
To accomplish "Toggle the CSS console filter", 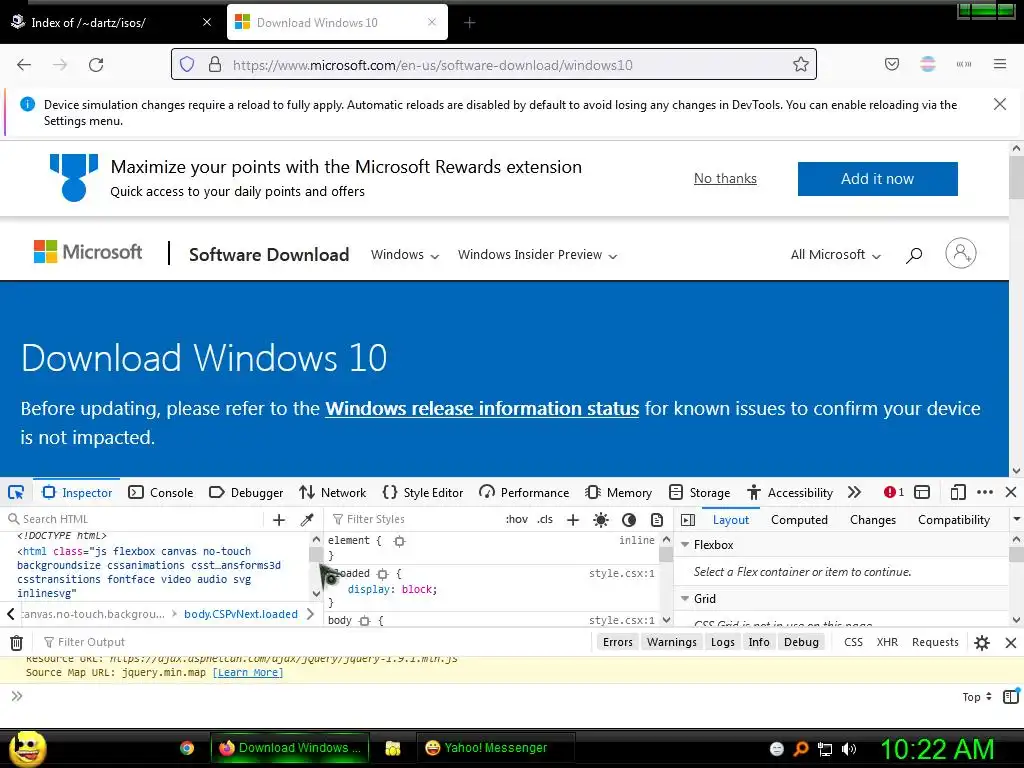I will tap(853, 642).
